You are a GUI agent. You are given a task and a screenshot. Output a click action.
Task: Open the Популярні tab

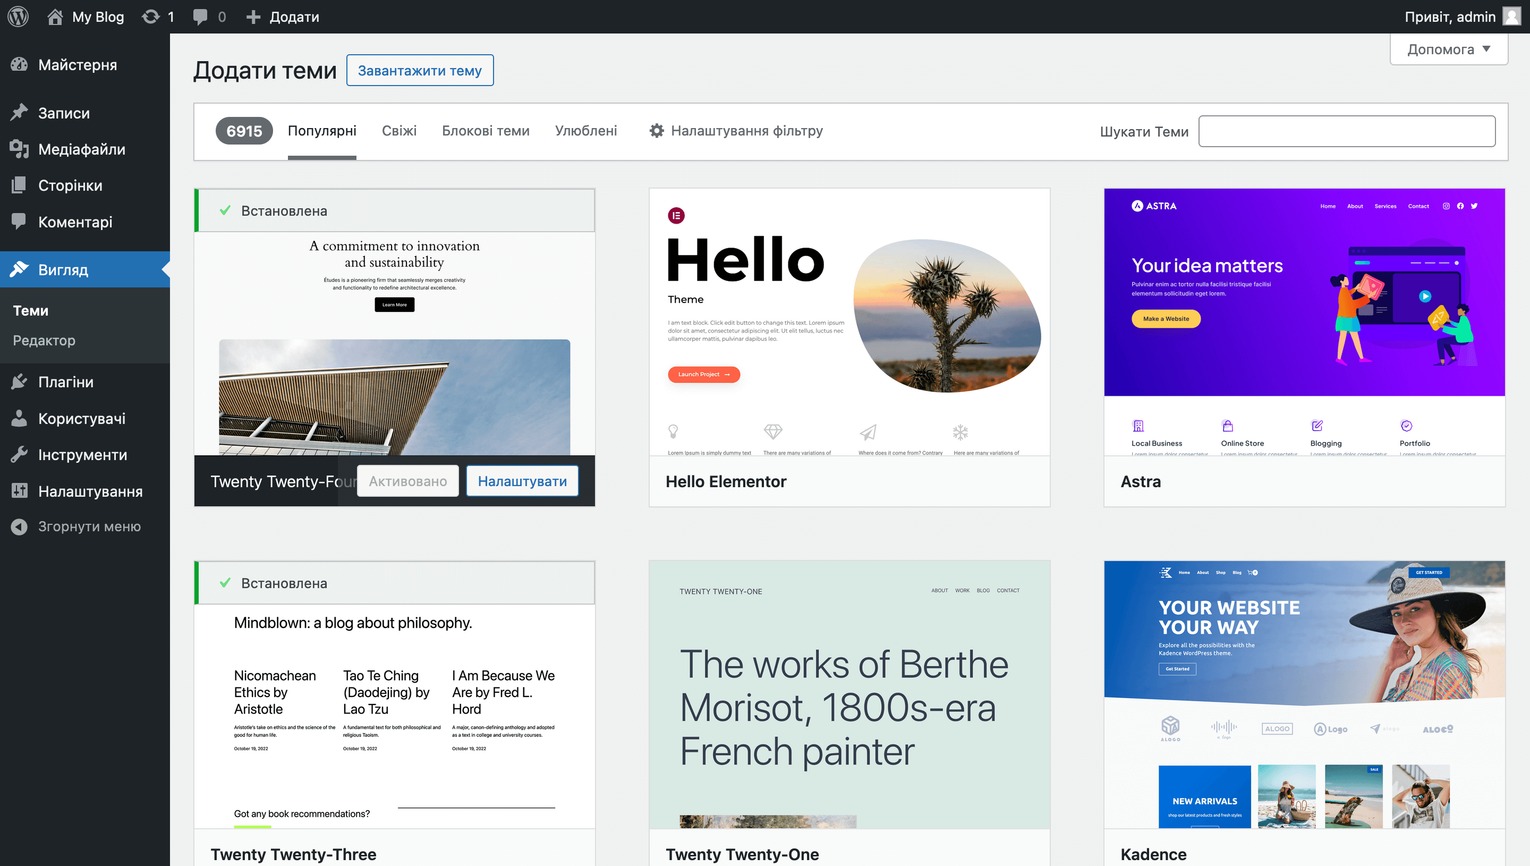(x=322, y=131)
